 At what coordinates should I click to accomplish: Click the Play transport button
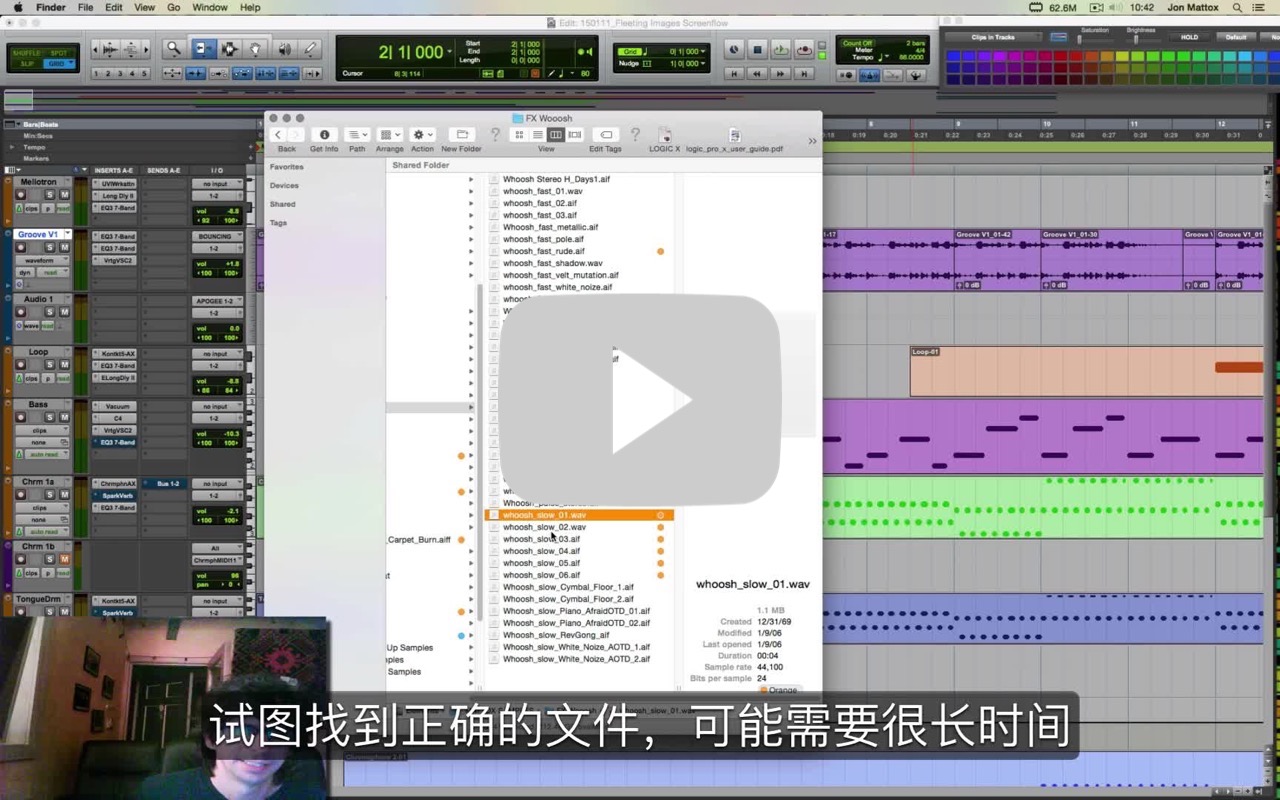coord(781,49)
